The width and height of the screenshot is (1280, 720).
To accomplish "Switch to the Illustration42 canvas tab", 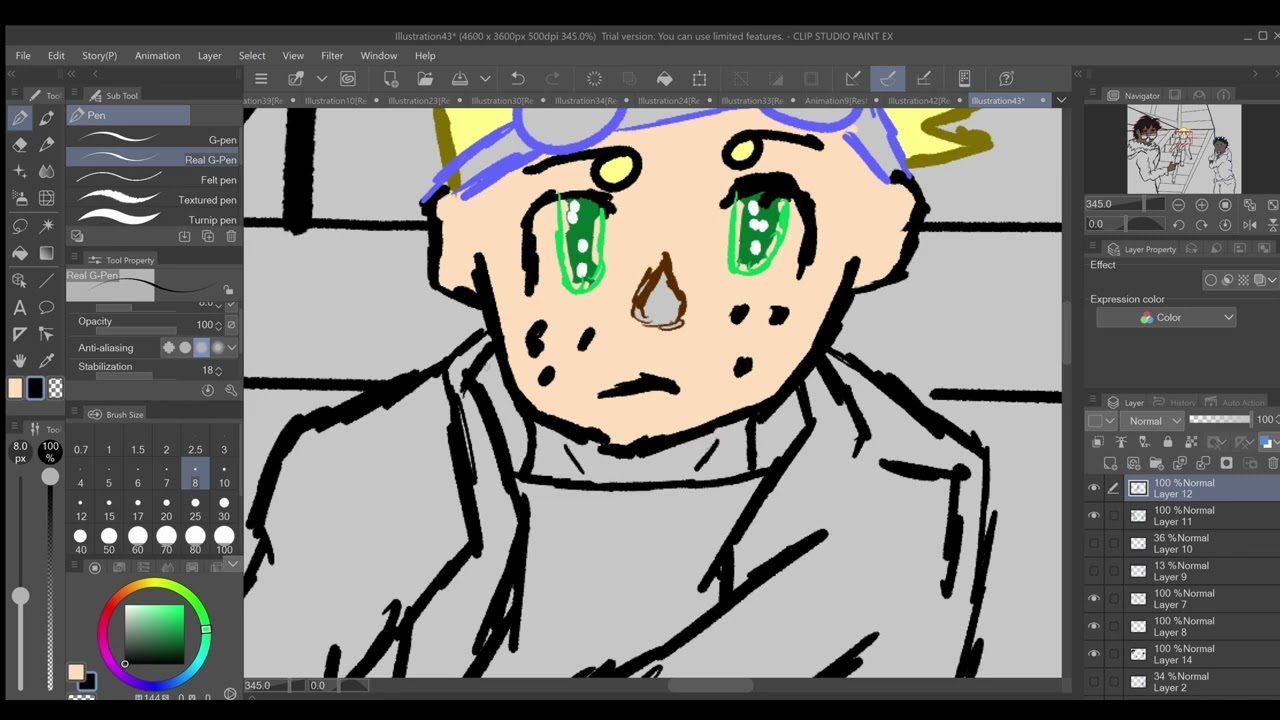I will [919, 100].
